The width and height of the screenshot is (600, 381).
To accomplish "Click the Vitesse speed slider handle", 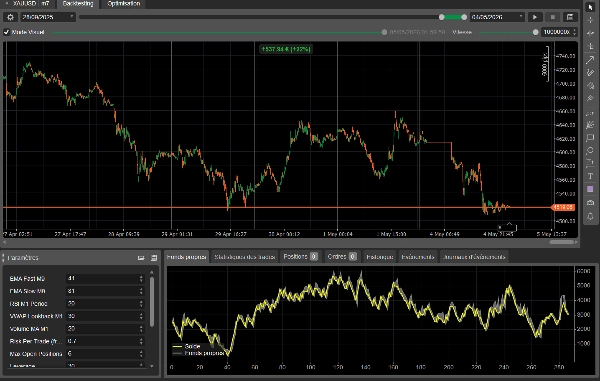I will [x=536, y=33].
